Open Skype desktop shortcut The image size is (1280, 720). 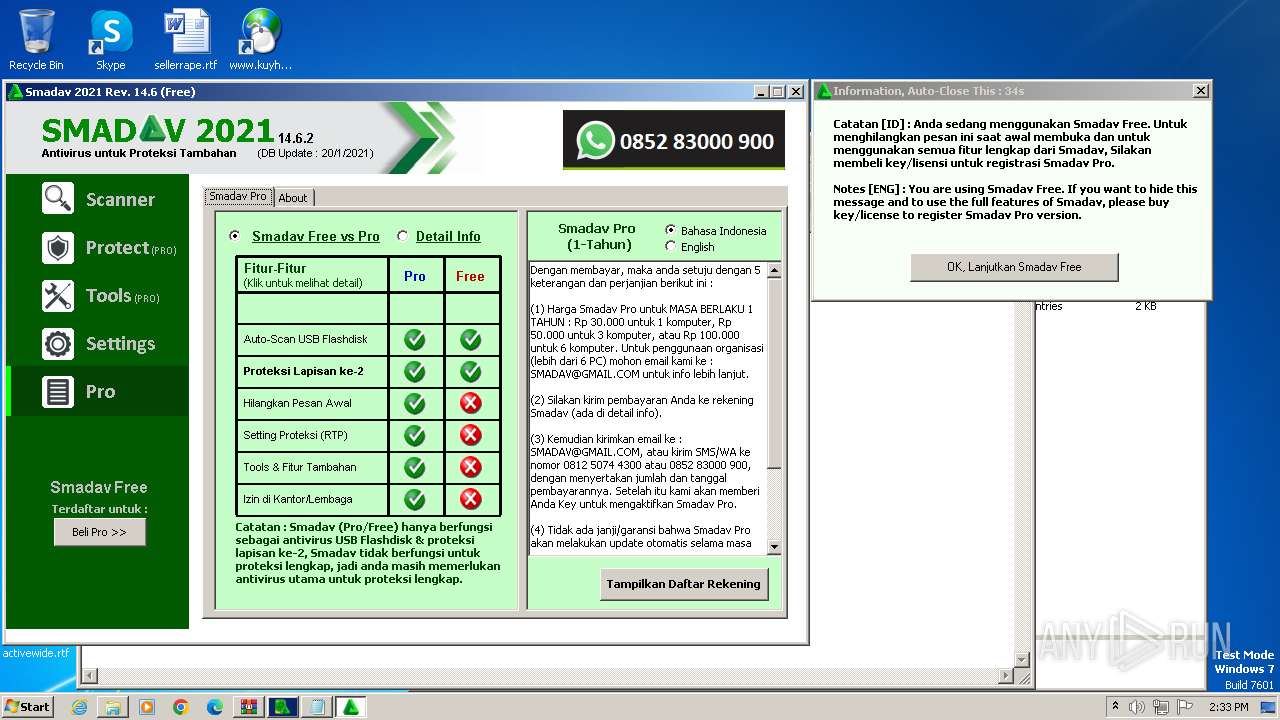click(x=110, y=40)
